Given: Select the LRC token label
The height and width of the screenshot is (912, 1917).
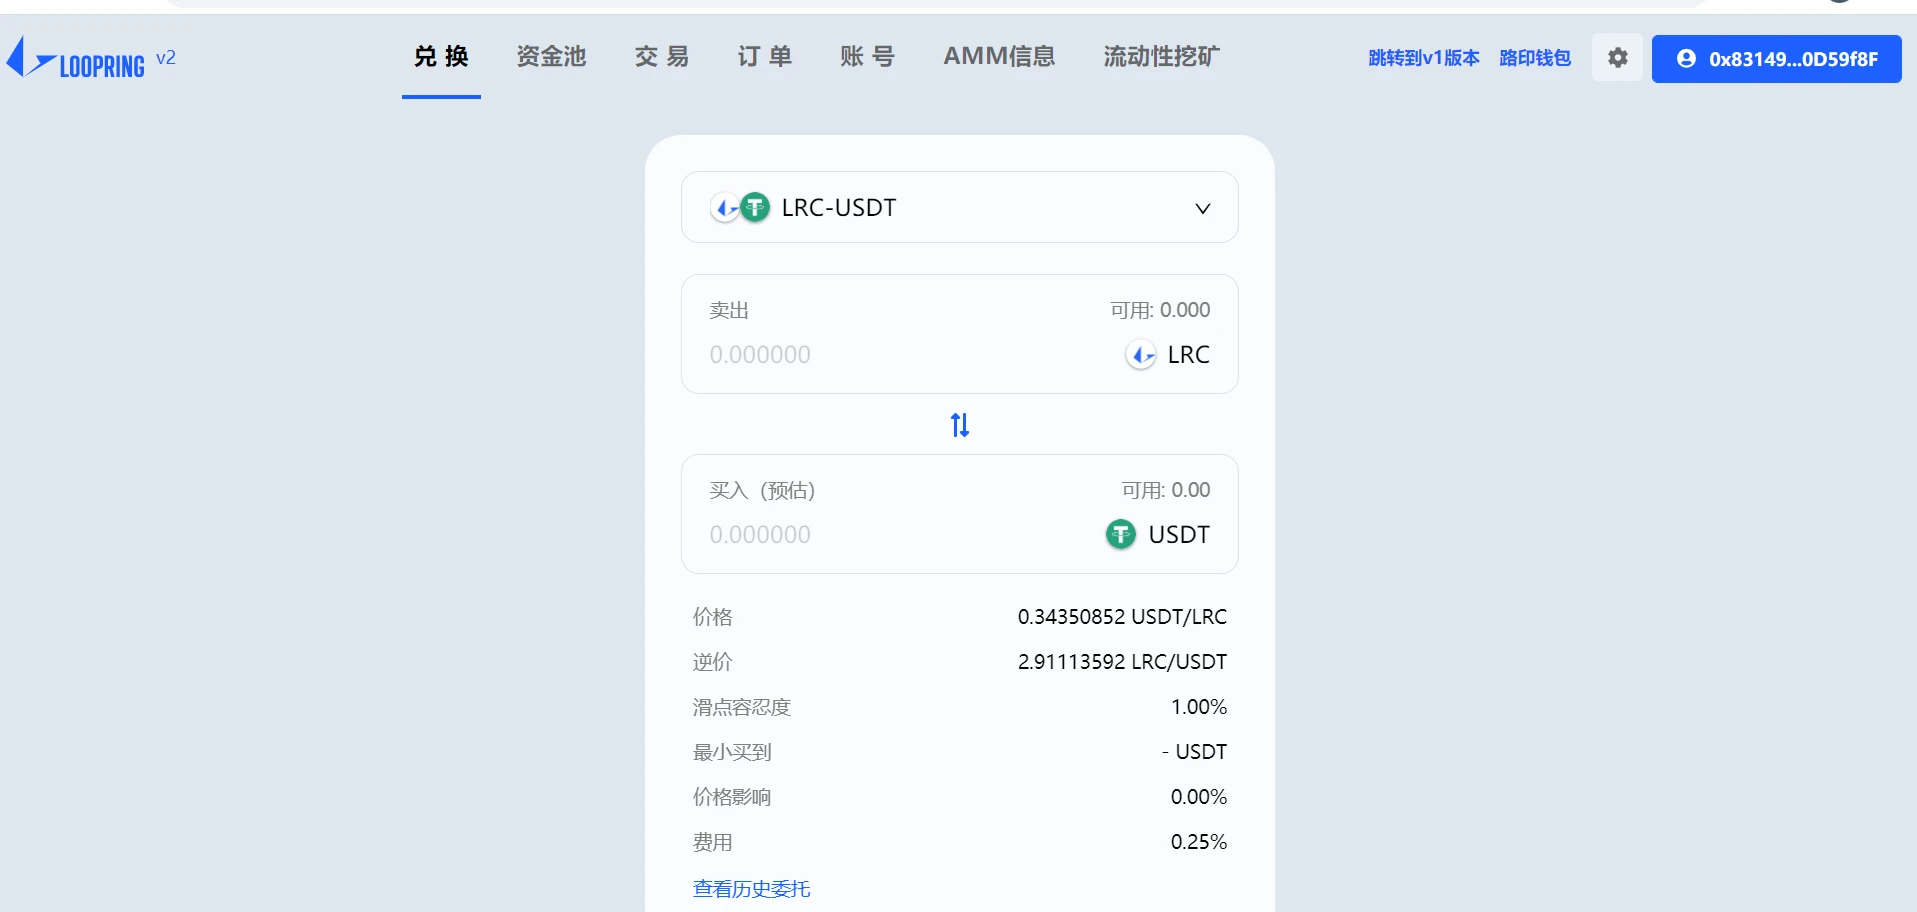Looking at the screenshot, I should coord(1188,354).
